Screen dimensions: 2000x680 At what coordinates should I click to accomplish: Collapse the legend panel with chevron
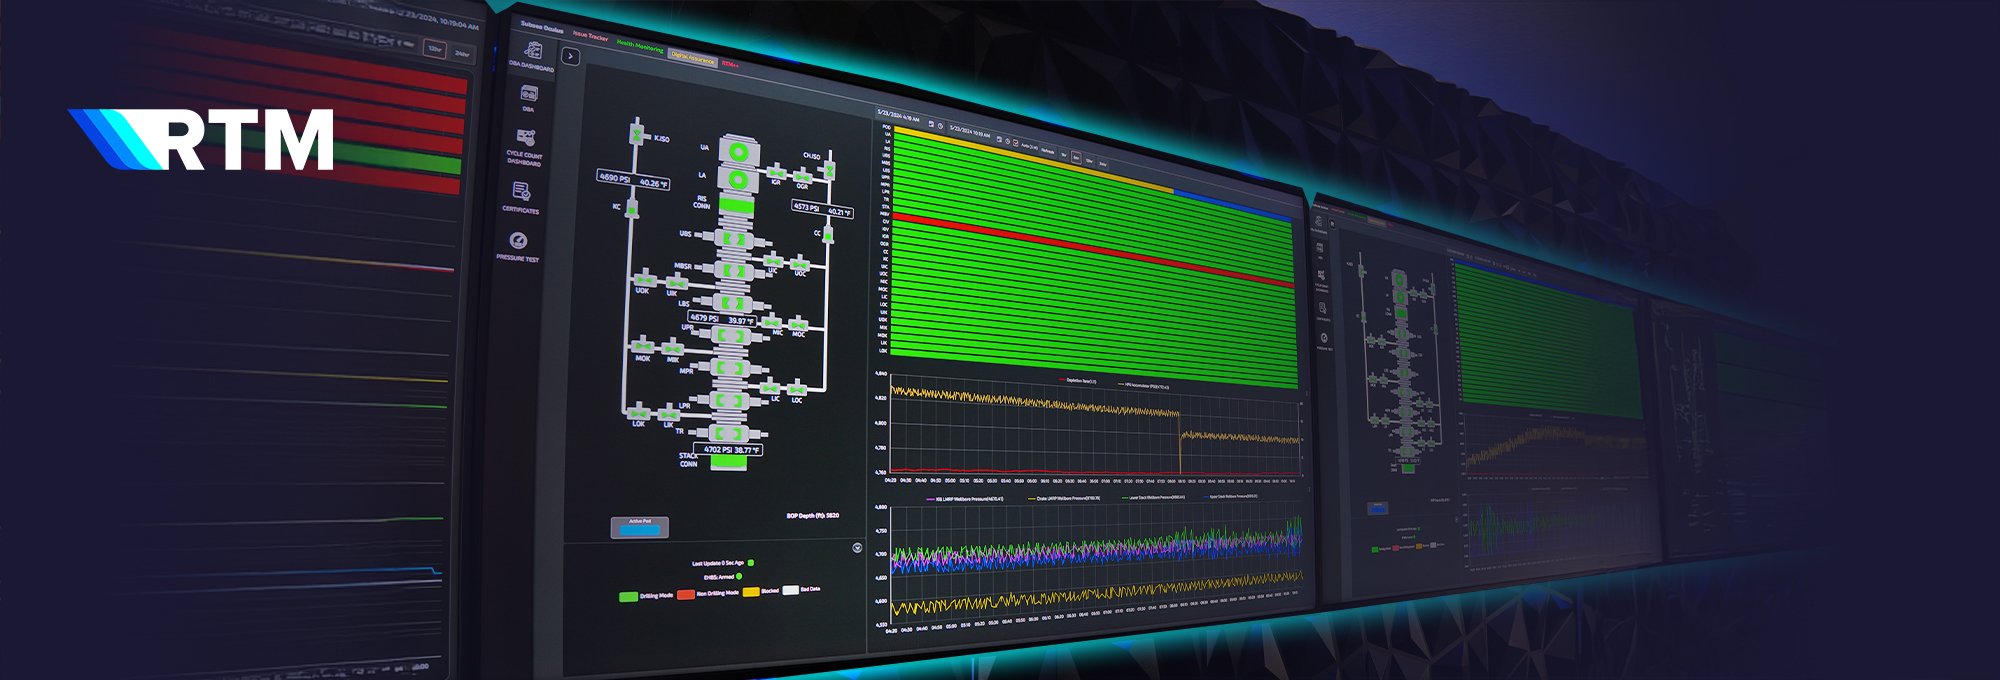point(857,548)
